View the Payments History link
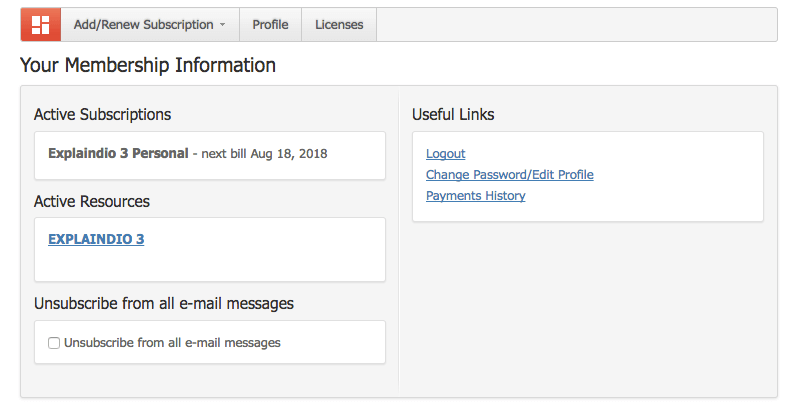 (x=475, y=196)
